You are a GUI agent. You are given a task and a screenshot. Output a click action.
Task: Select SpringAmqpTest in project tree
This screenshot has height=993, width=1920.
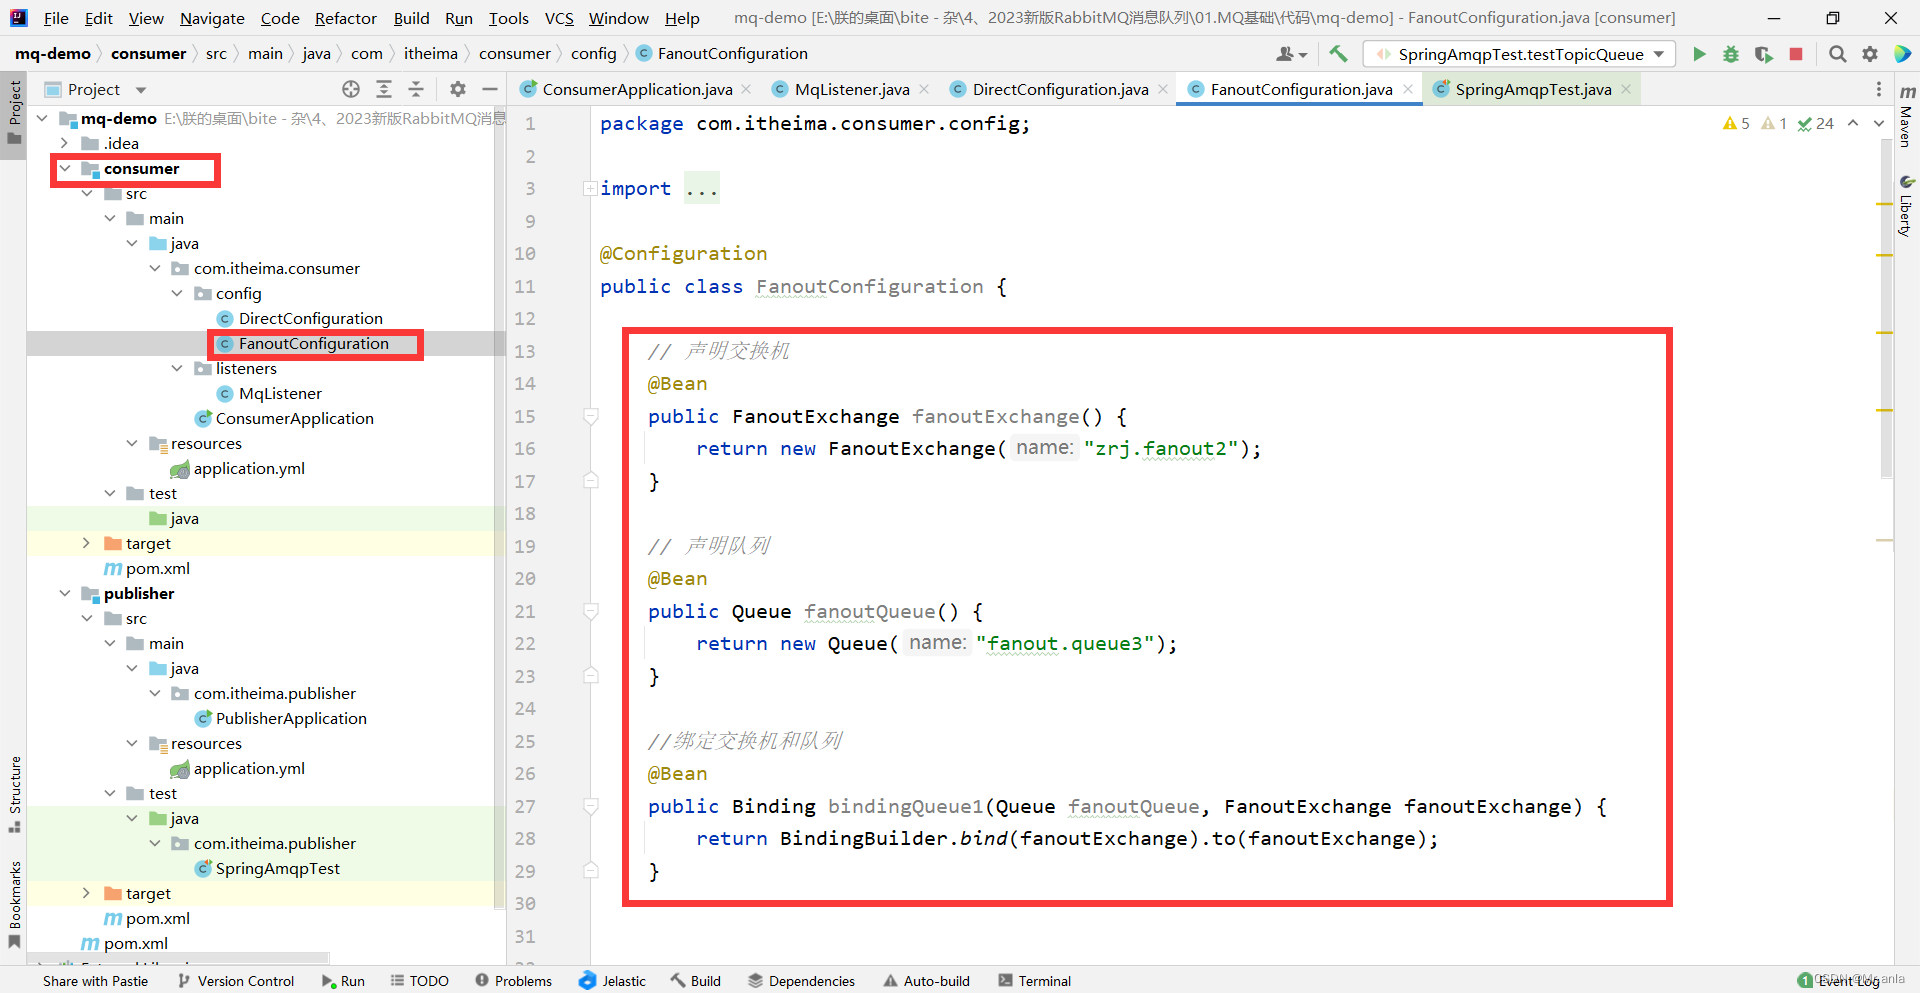(x=277, y=868)
